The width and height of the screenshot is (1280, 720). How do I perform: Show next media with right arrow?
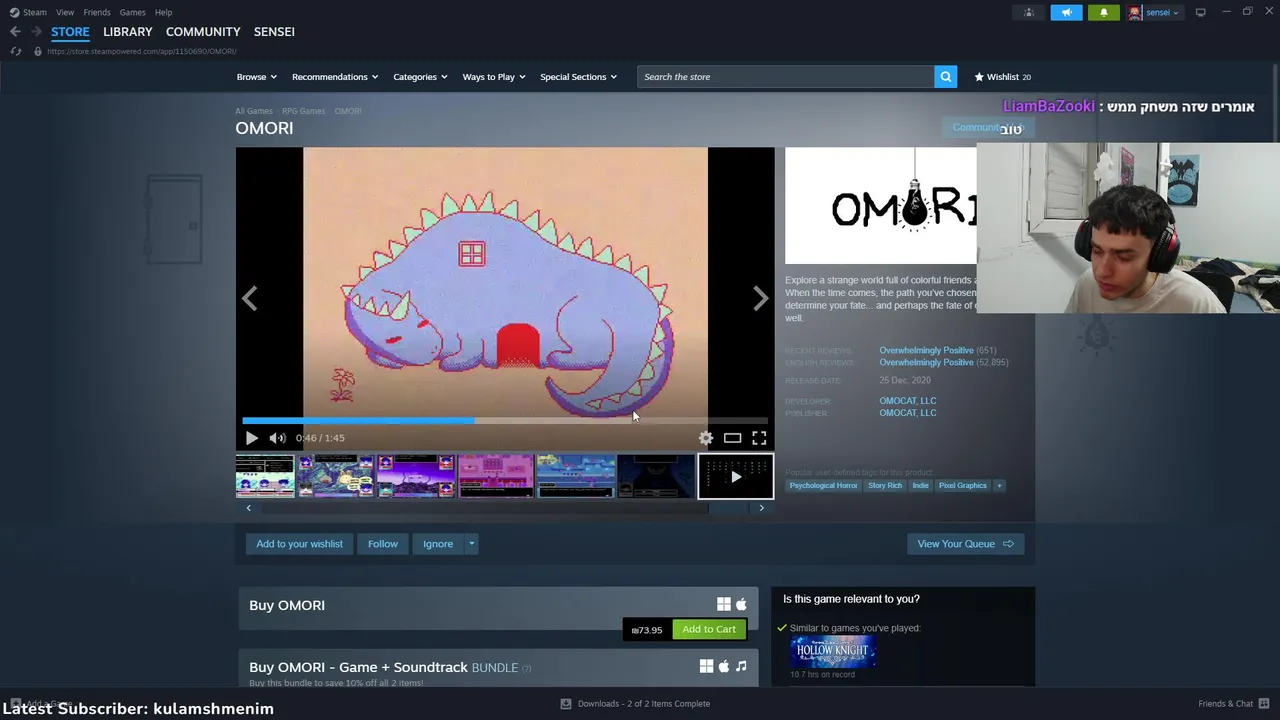(761, 298)
